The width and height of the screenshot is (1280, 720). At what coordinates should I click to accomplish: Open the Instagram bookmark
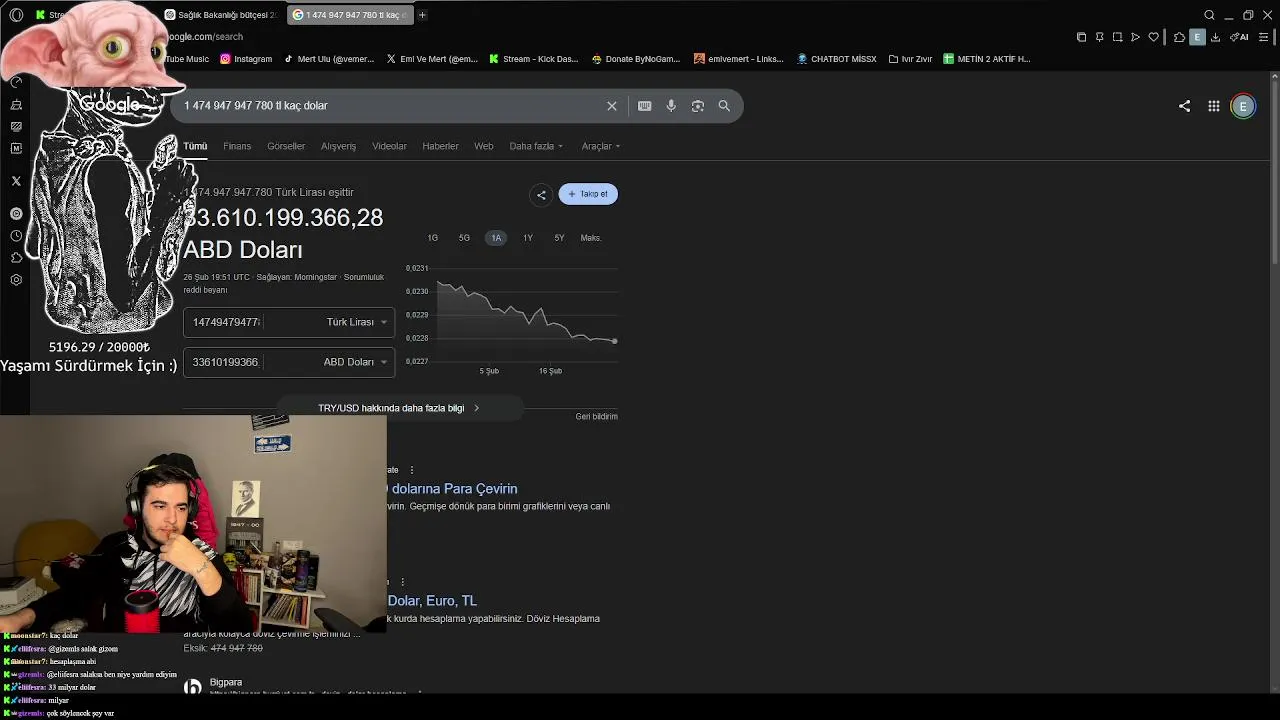tap(246, 59)
